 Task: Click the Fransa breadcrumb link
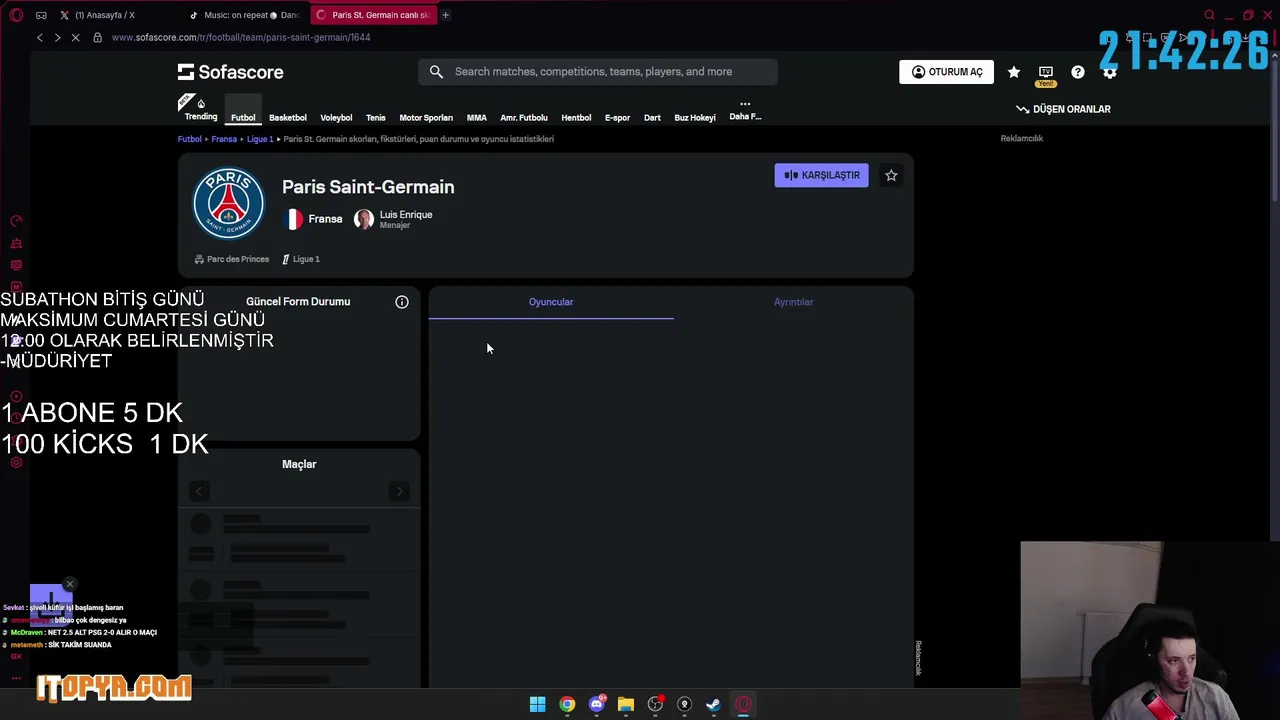click(224, 139)
